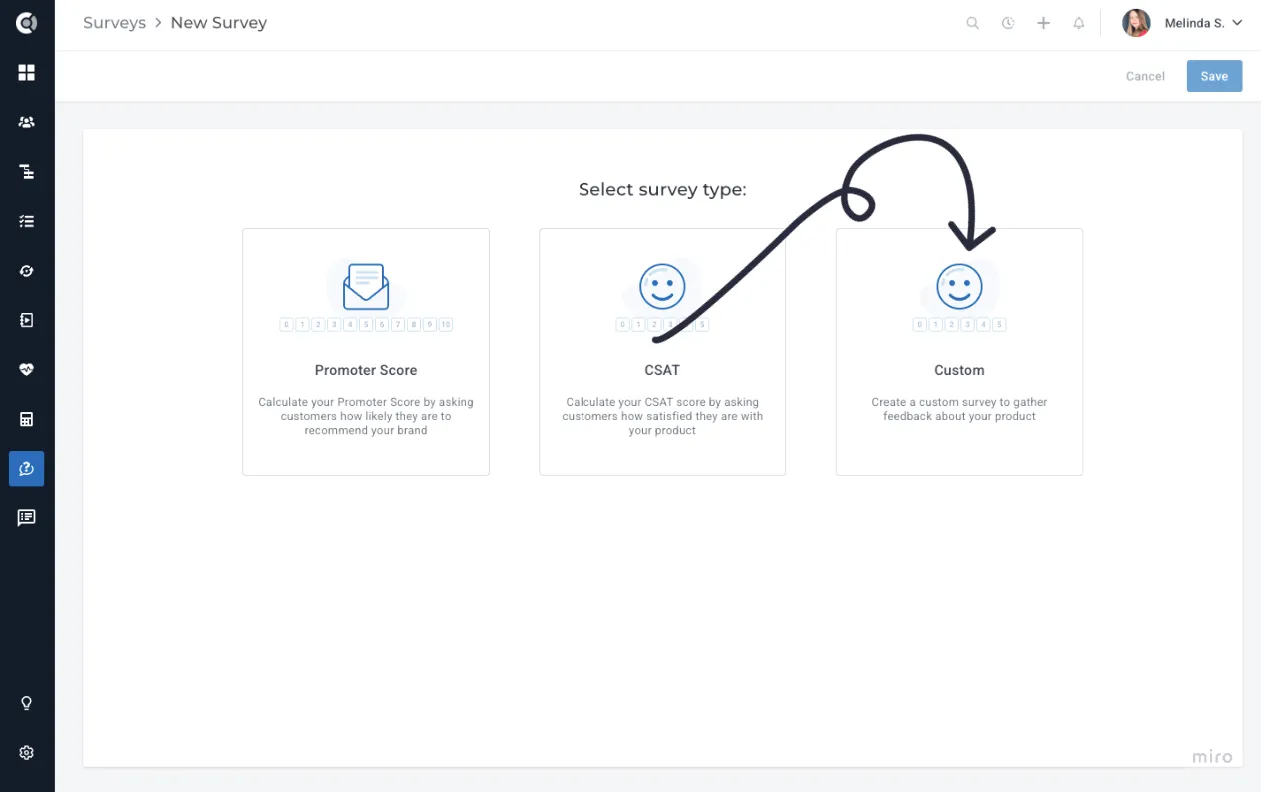Open the heart health sidebar icon
Screen dimensions: 1261x792
click(27, 369)
